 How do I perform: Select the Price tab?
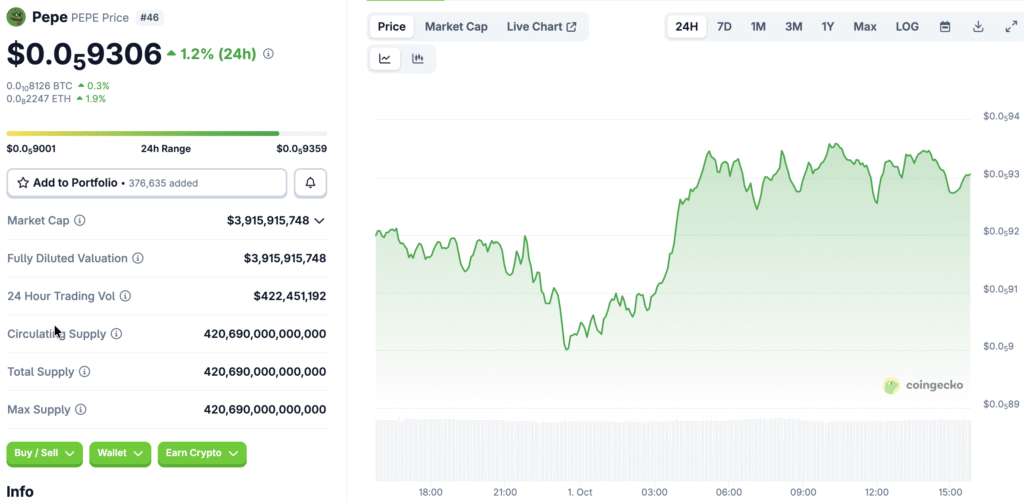pos(391,27)
